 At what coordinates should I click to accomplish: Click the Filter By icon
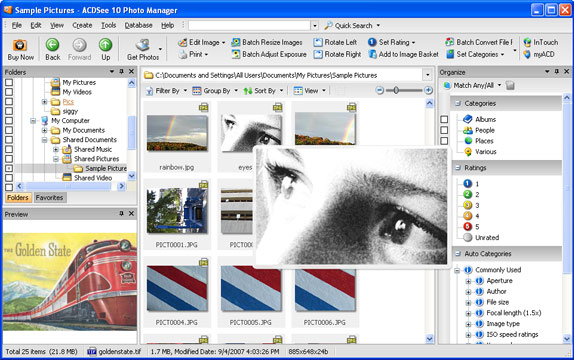(149, 91)
